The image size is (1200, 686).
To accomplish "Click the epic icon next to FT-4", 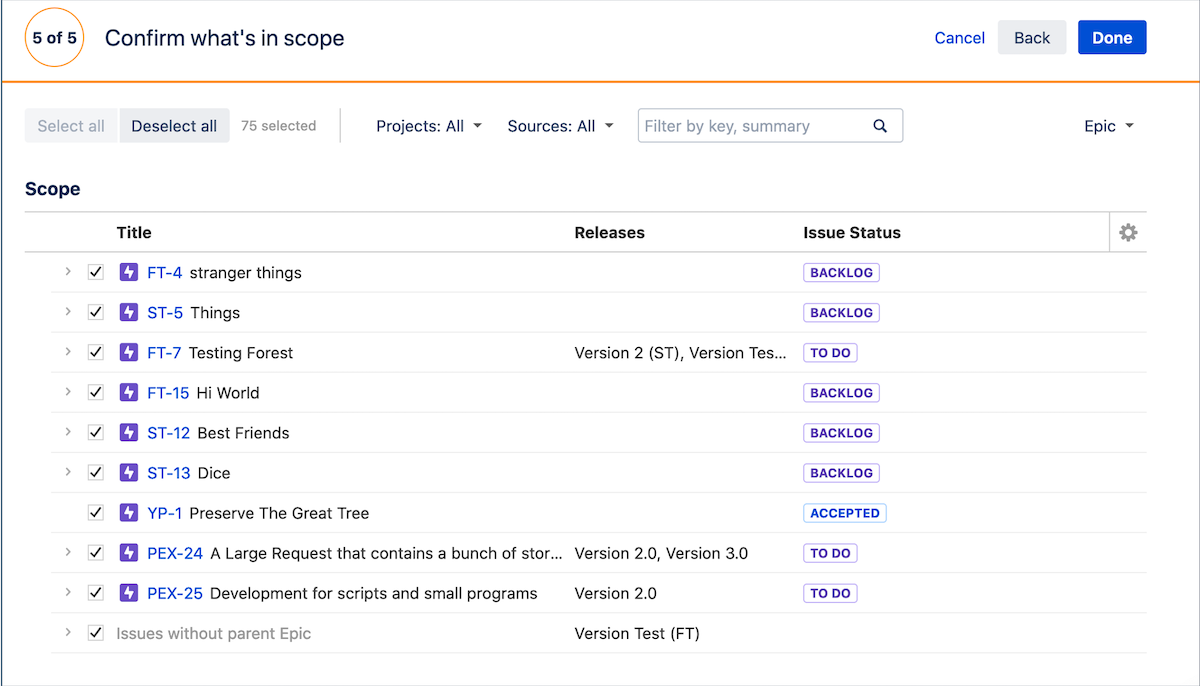I will pos(128,272).
